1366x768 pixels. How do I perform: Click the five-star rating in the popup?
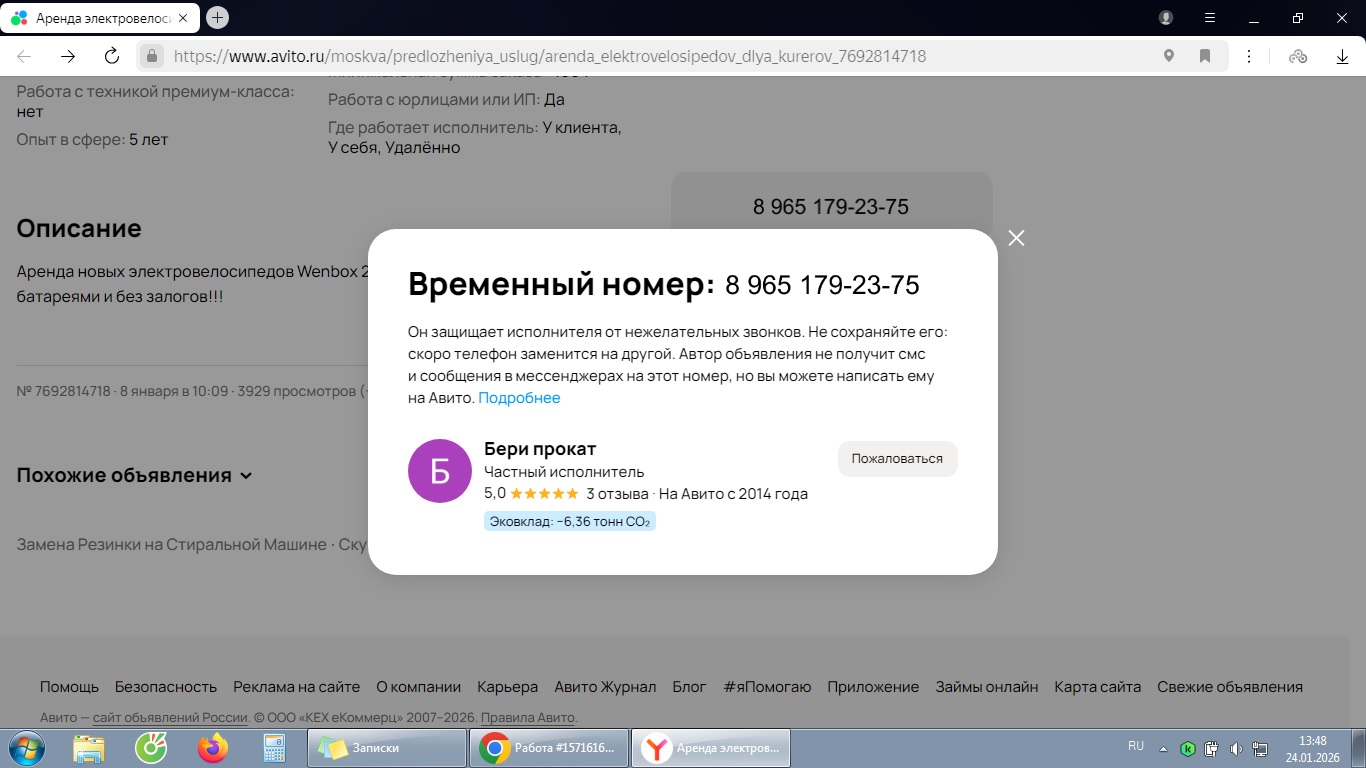(x=544, y=494)
